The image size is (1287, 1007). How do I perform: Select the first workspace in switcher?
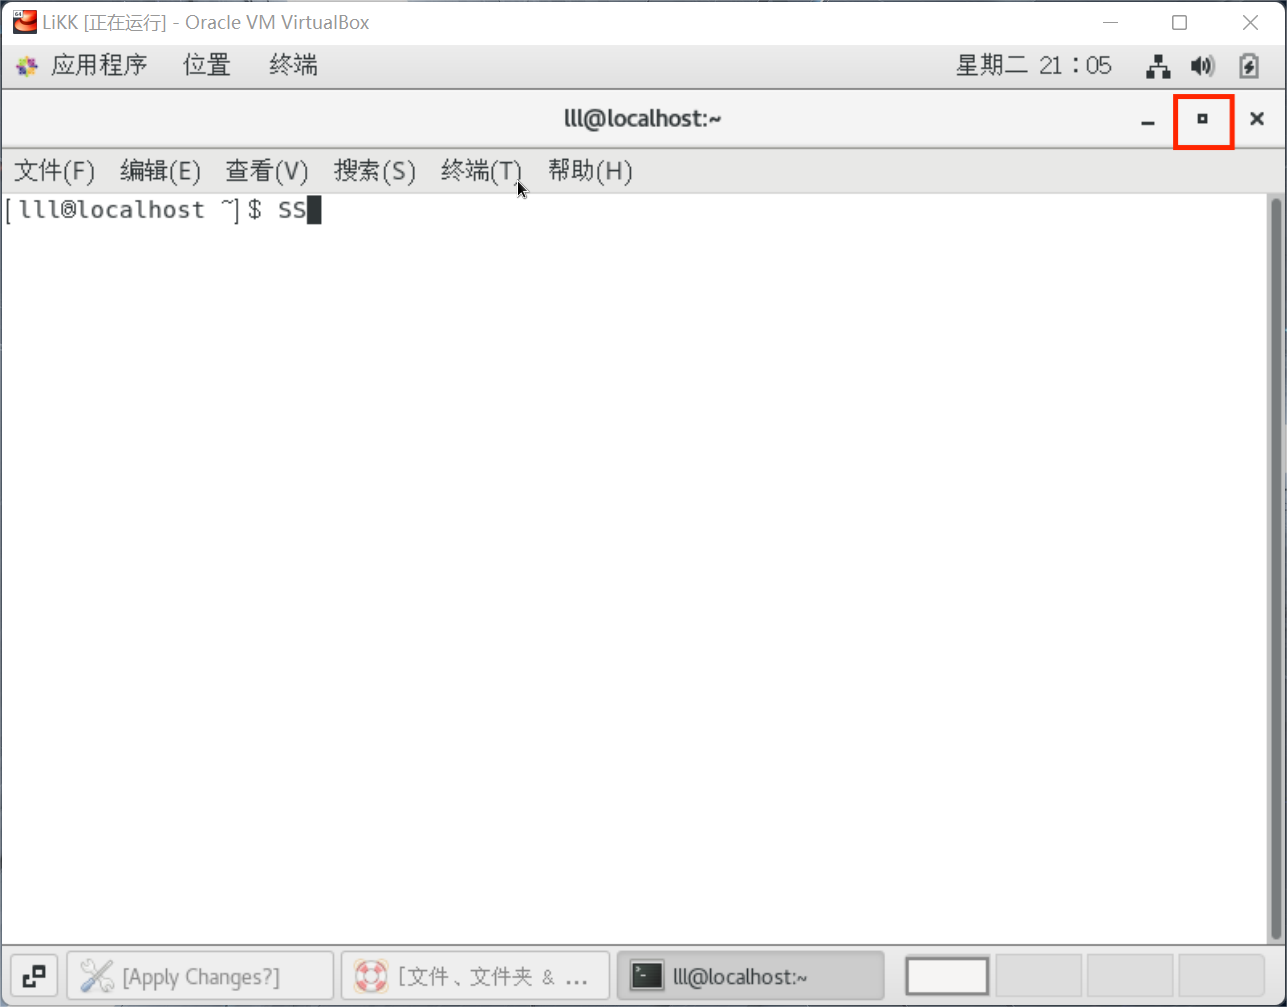947,976
